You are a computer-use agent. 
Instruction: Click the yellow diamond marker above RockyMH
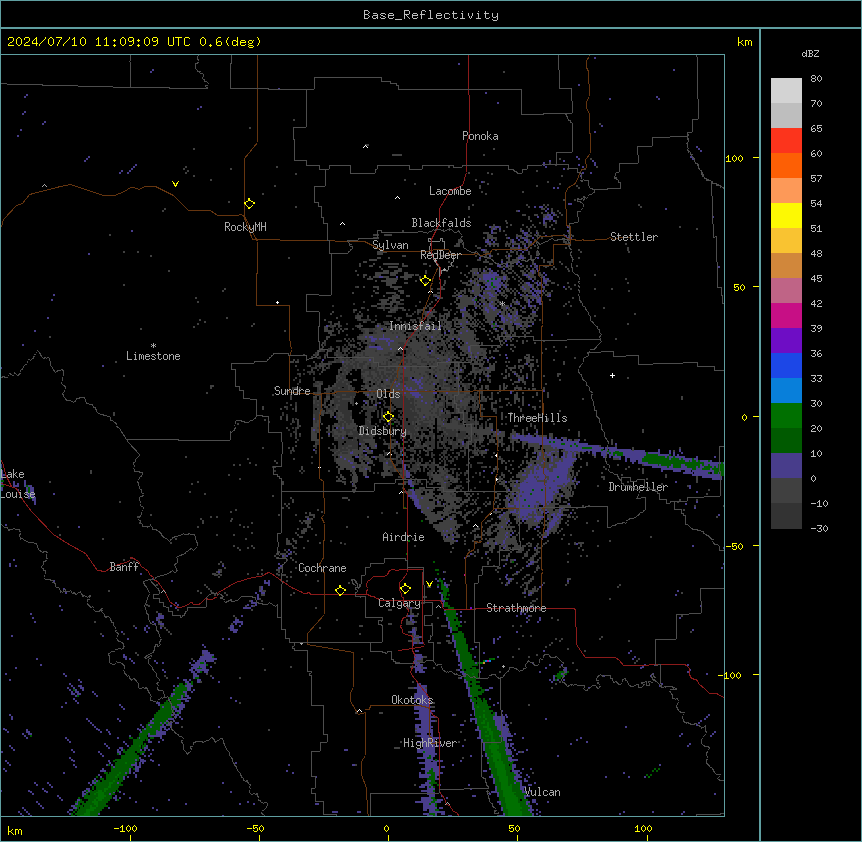tap(250, 204)
